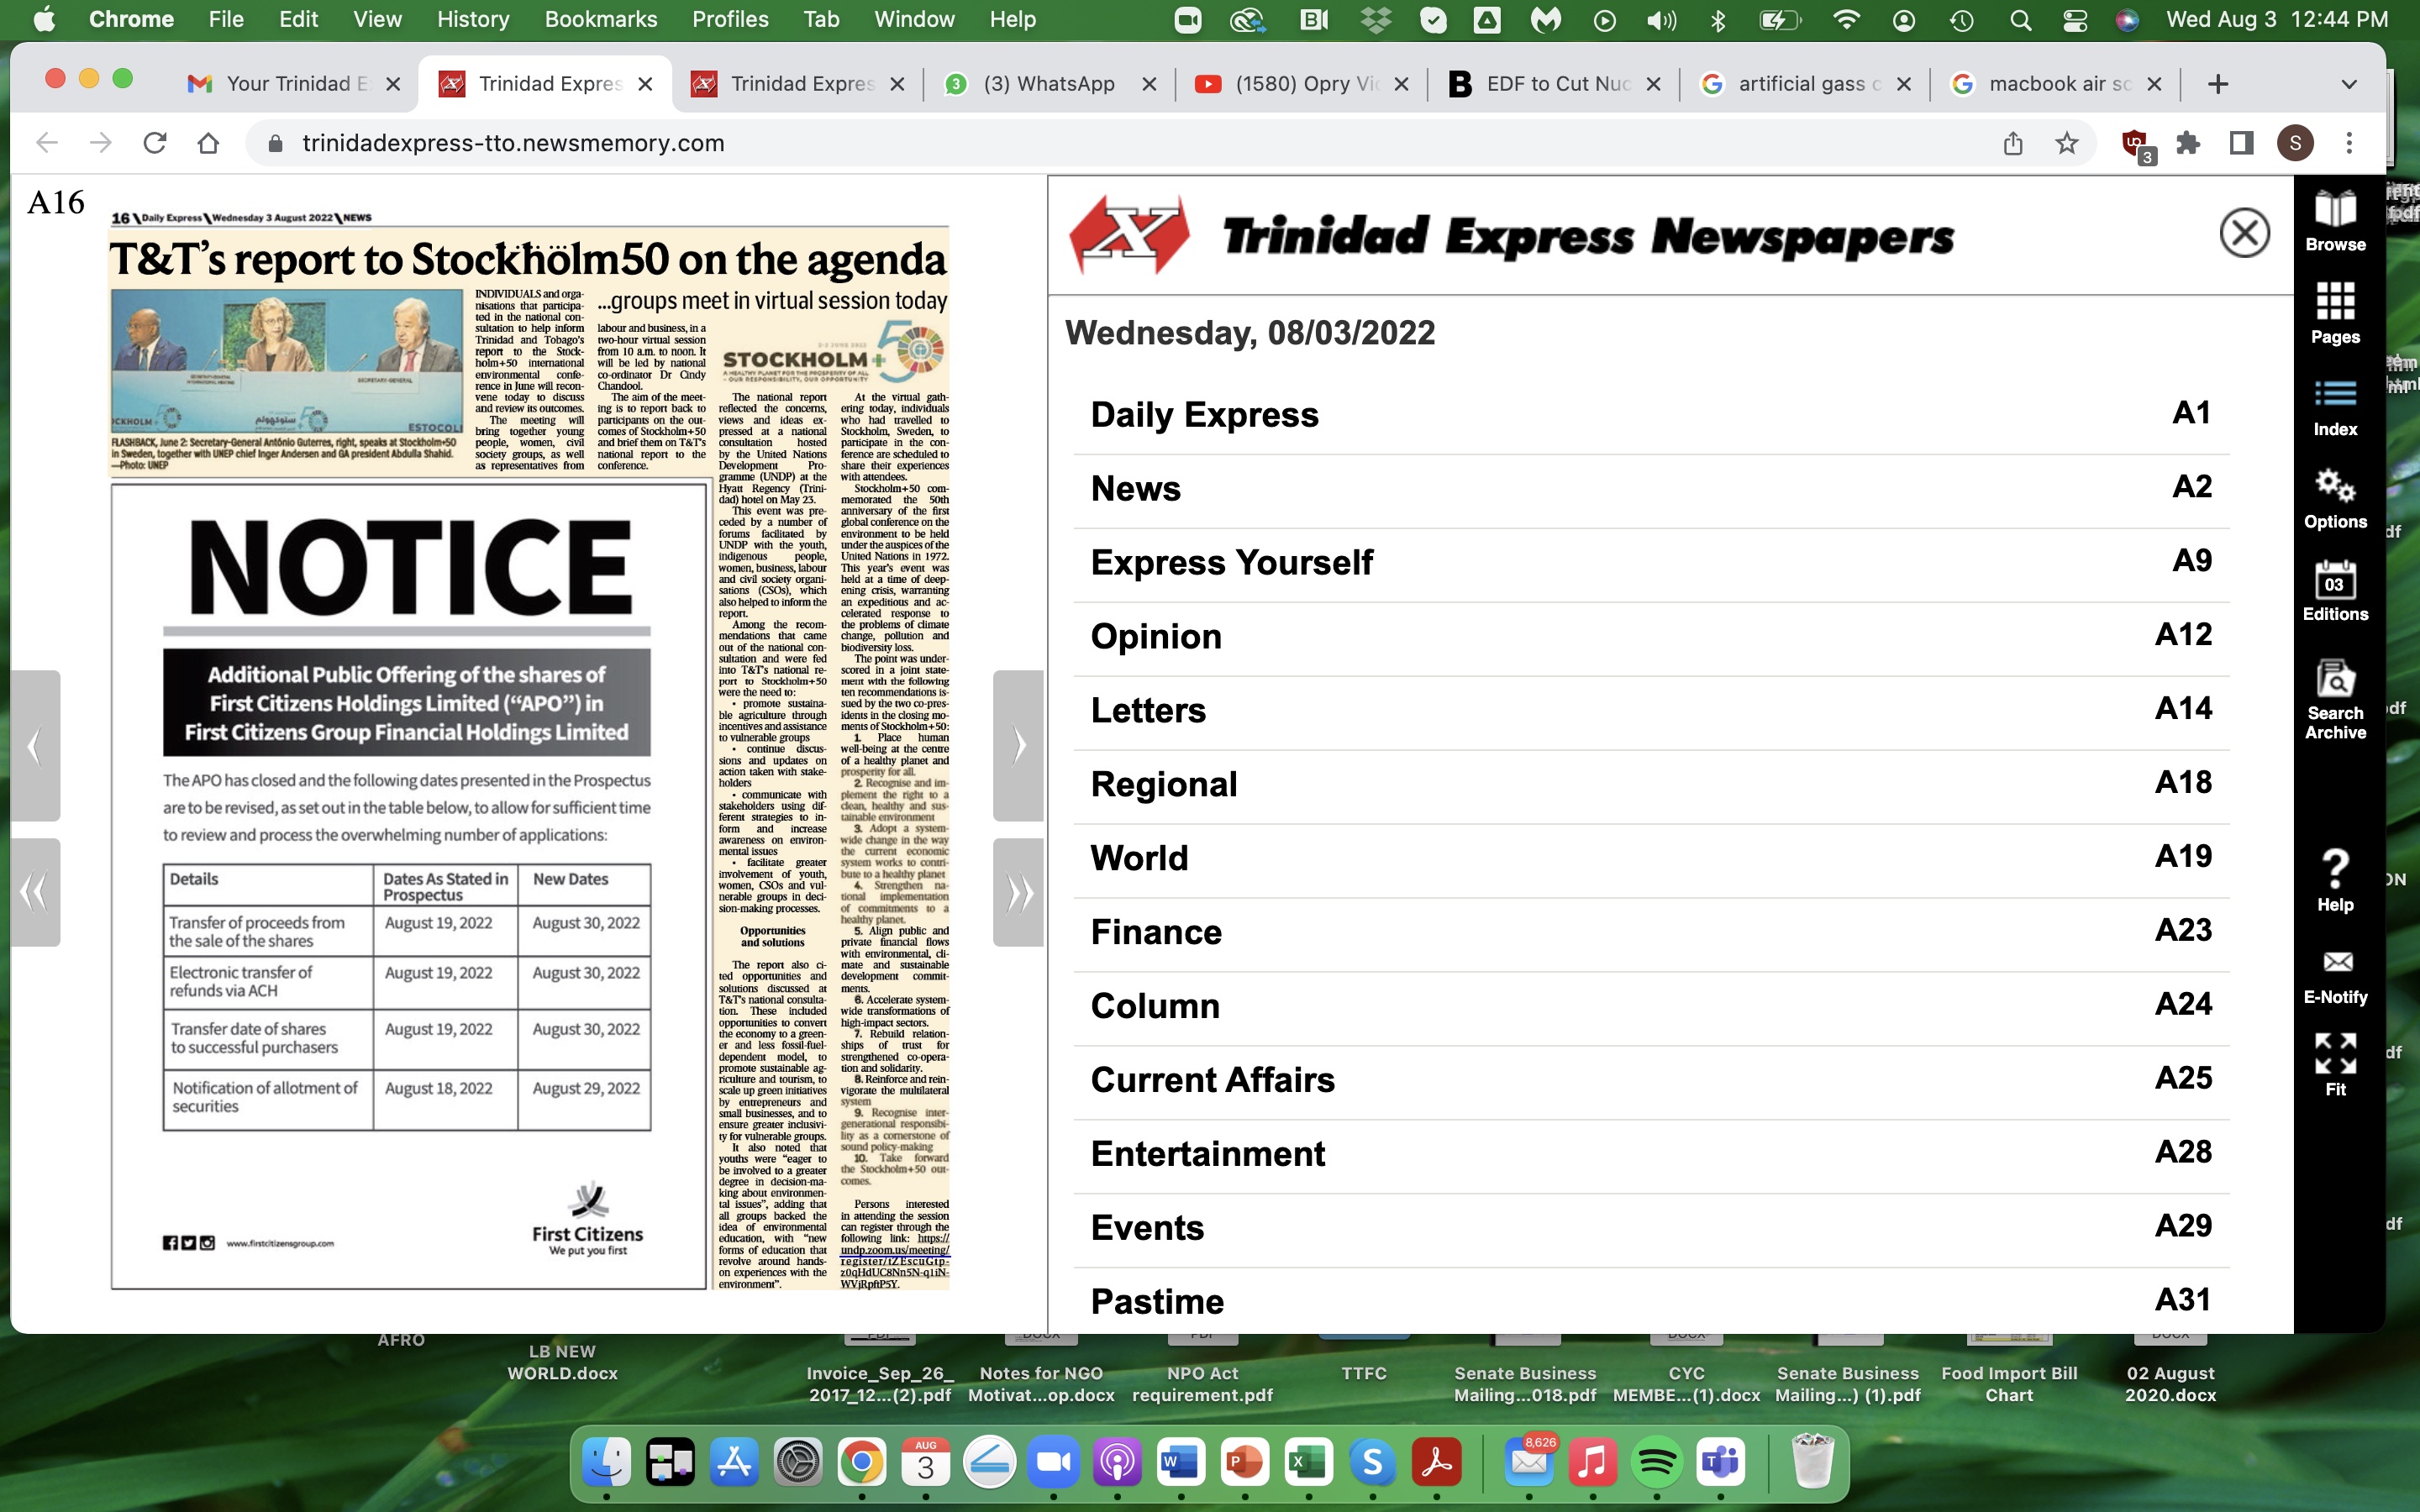Show the Pages grid view
Screen dimensions: 2420x1512
click(x=2335, y=313)
